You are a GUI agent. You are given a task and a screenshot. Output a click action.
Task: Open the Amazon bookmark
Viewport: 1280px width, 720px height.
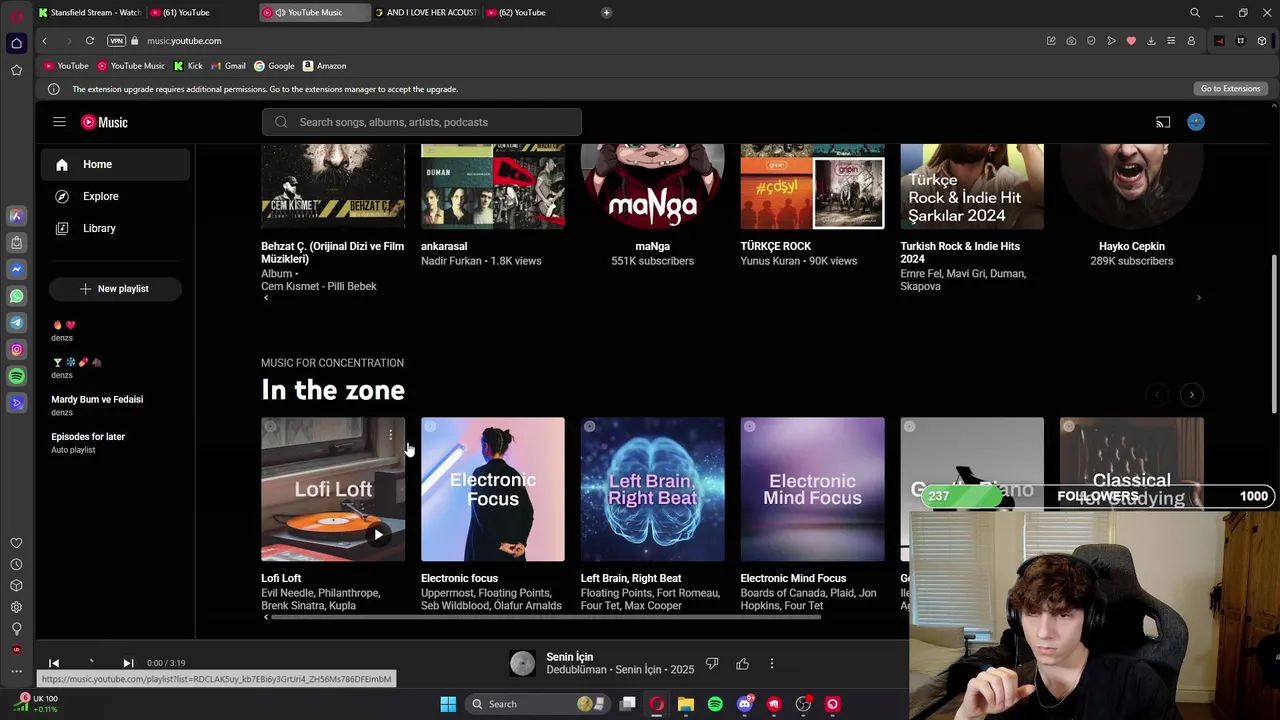324,66
